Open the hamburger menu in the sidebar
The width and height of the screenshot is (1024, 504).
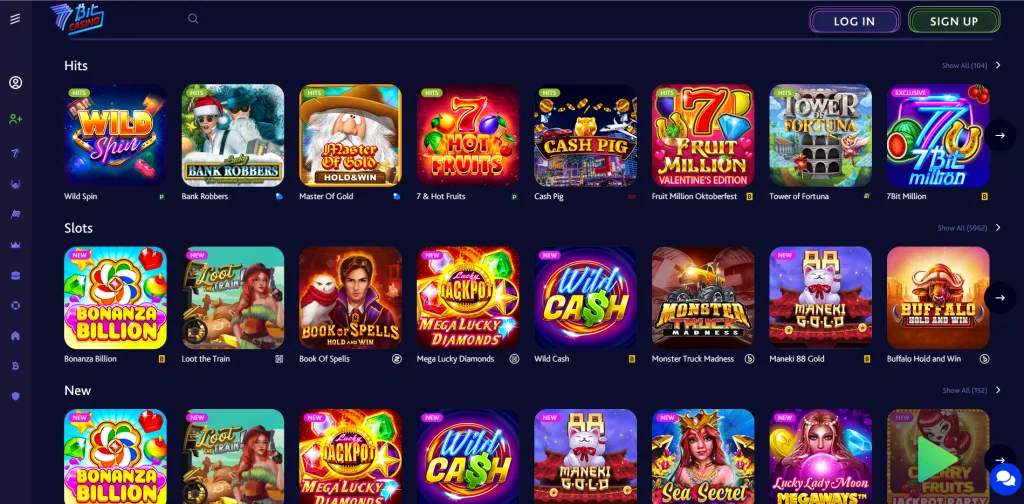[15, 19]
